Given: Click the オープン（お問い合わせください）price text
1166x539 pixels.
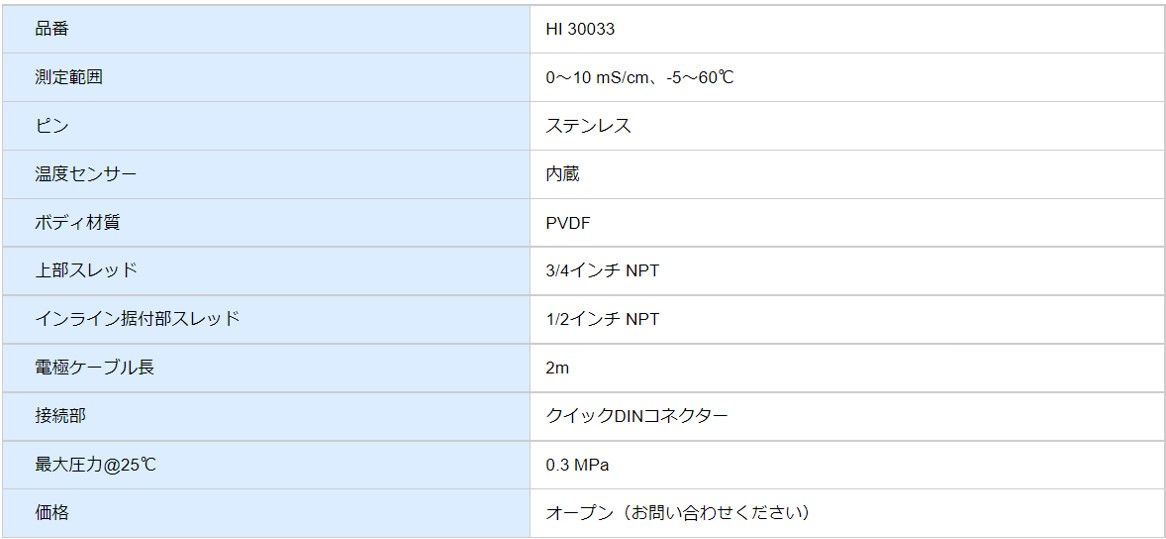Looking at the screenshot, I should tap(677, 513).
